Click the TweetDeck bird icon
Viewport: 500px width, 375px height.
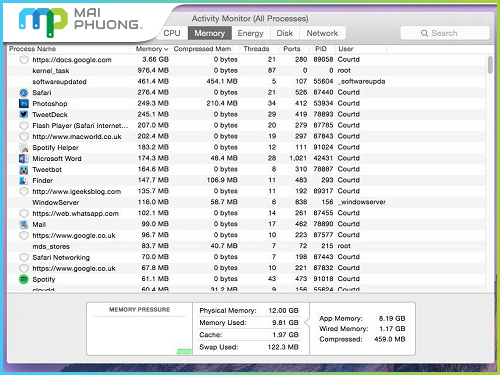(24, 115)
